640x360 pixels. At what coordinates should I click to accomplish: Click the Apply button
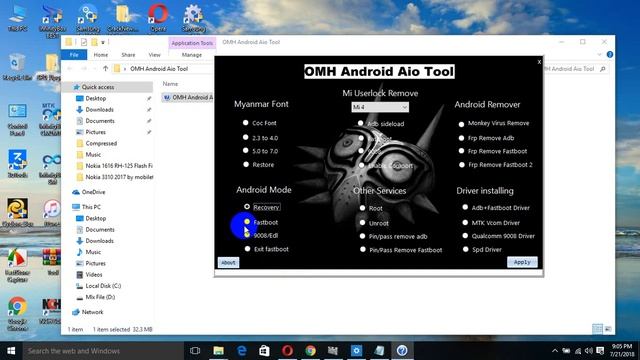[x=522, y=262]
